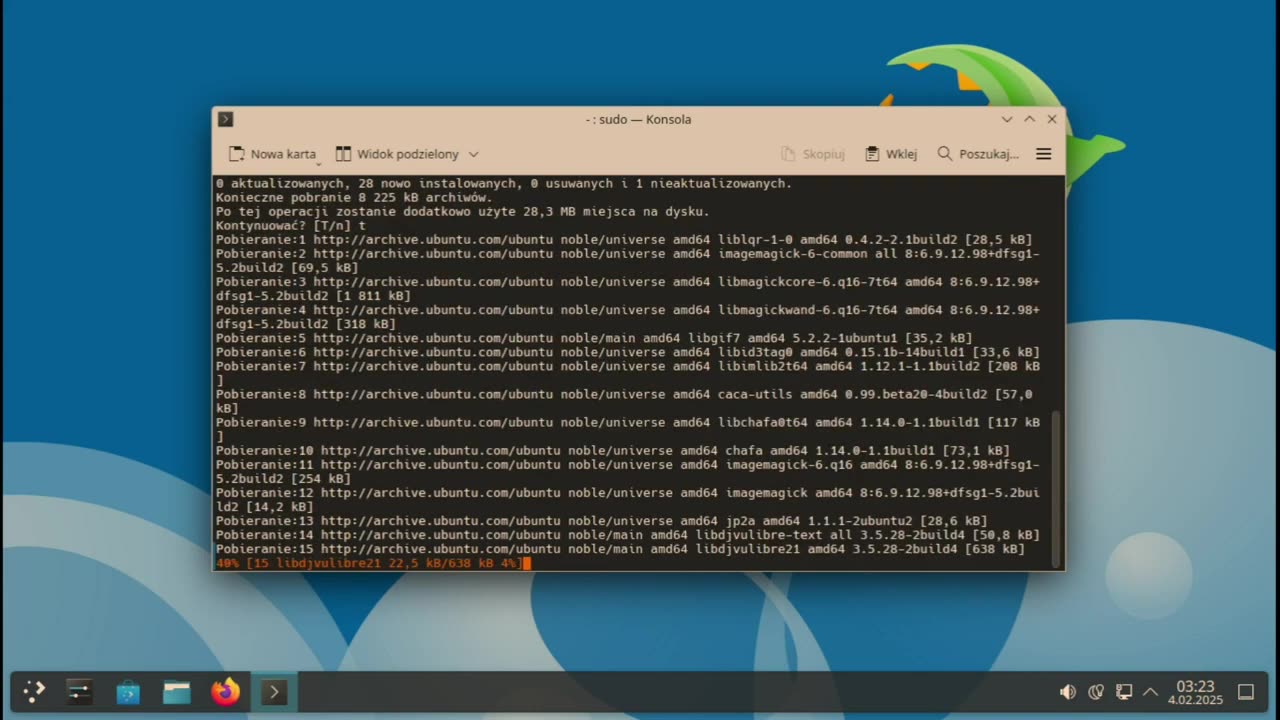The width and height of the screenshot is (1280, 720).
Task: Minimize the Konsola window
Action: click(1007, 119)
